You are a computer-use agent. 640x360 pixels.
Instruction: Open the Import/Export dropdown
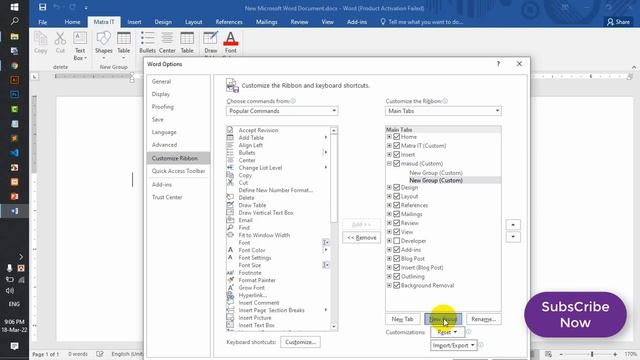[453, 345]
